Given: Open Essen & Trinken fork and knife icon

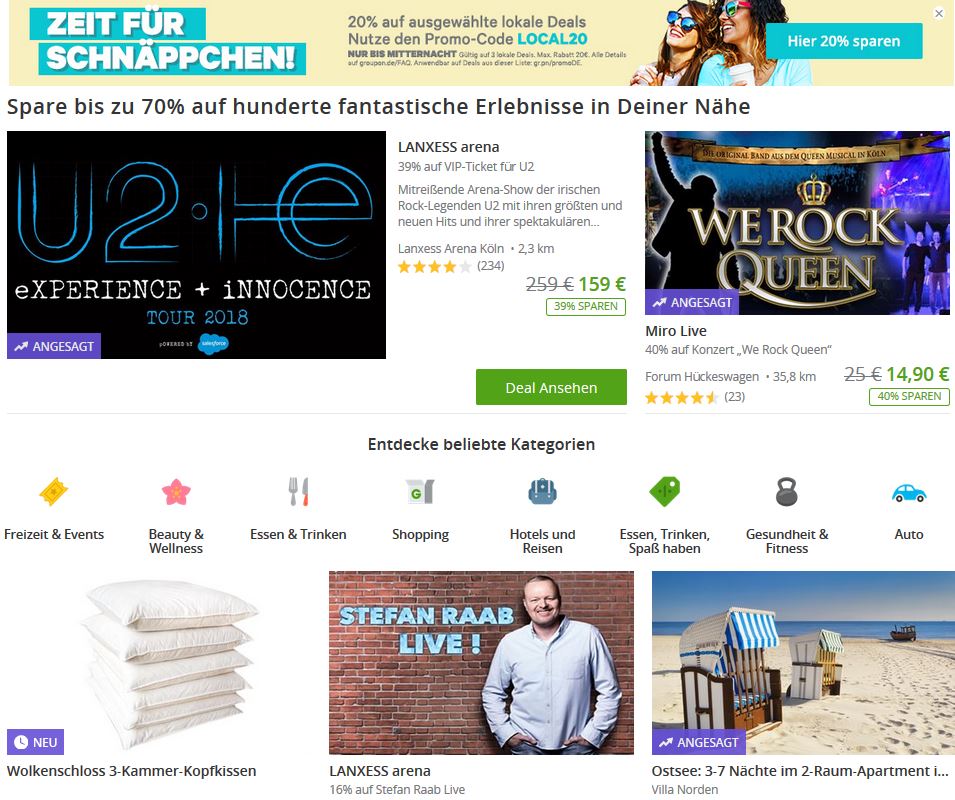Looking at the screenshot, I should tap(298, 492).
